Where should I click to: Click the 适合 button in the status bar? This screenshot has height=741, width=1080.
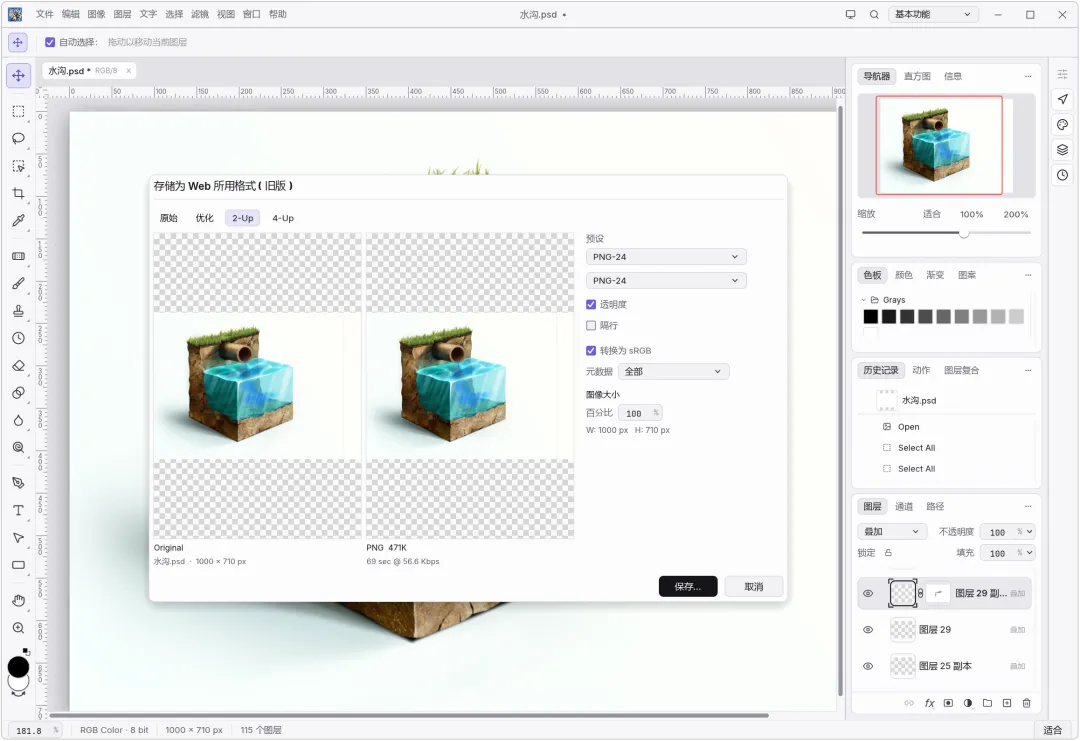(x=1052, y=730)
